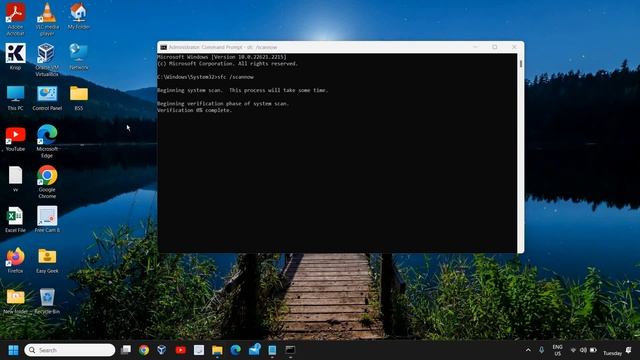
Task: Open VirtualBox from the taskbar
Action: [162, 350]
